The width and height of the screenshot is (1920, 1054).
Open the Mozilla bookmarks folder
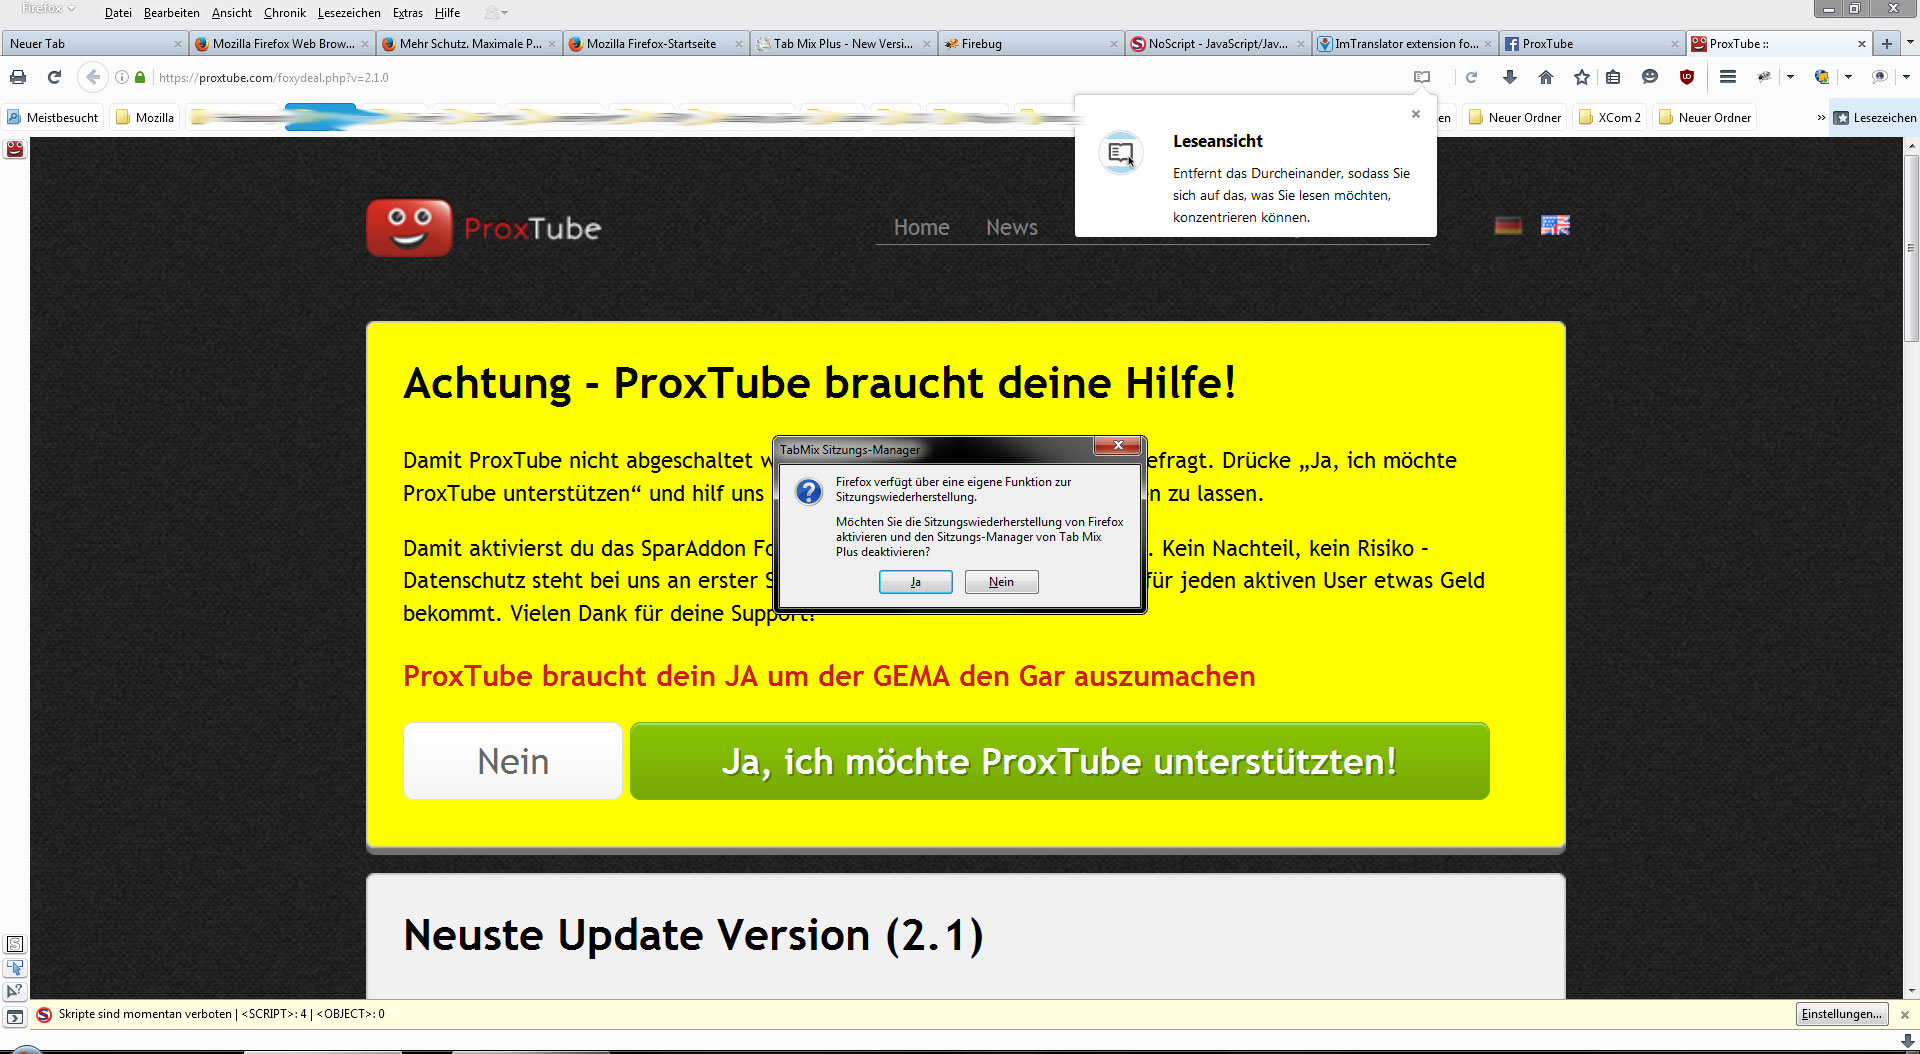(145, 118)
